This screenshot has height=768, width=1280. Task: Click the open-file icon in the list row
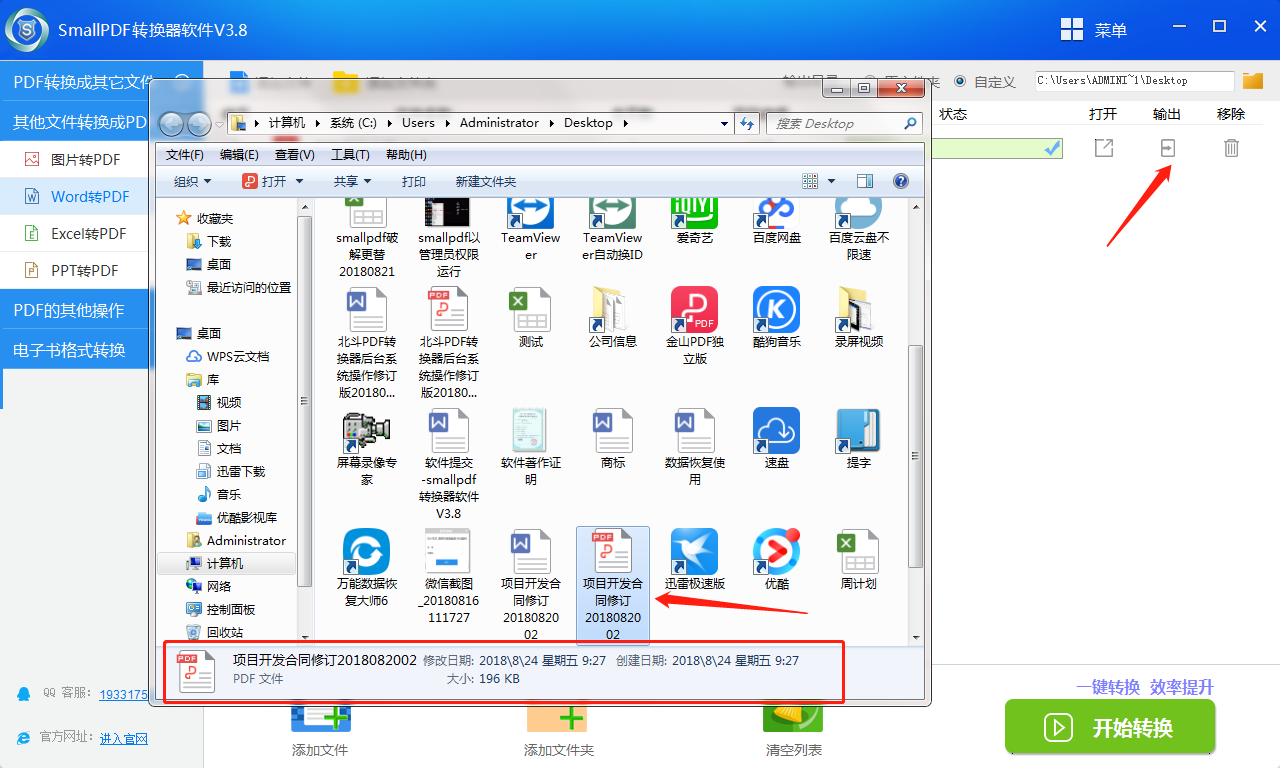tap(1103, 148)
